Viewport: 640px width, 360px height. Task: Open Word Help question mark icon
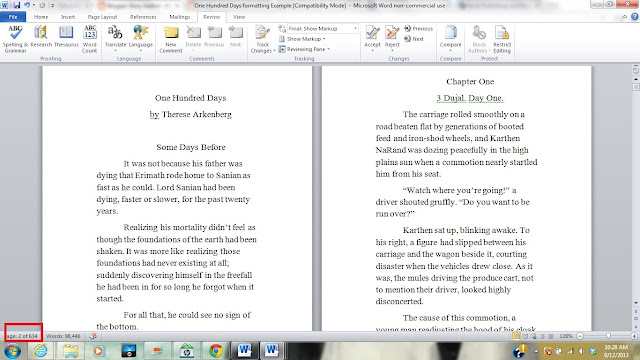click(635, 17)
